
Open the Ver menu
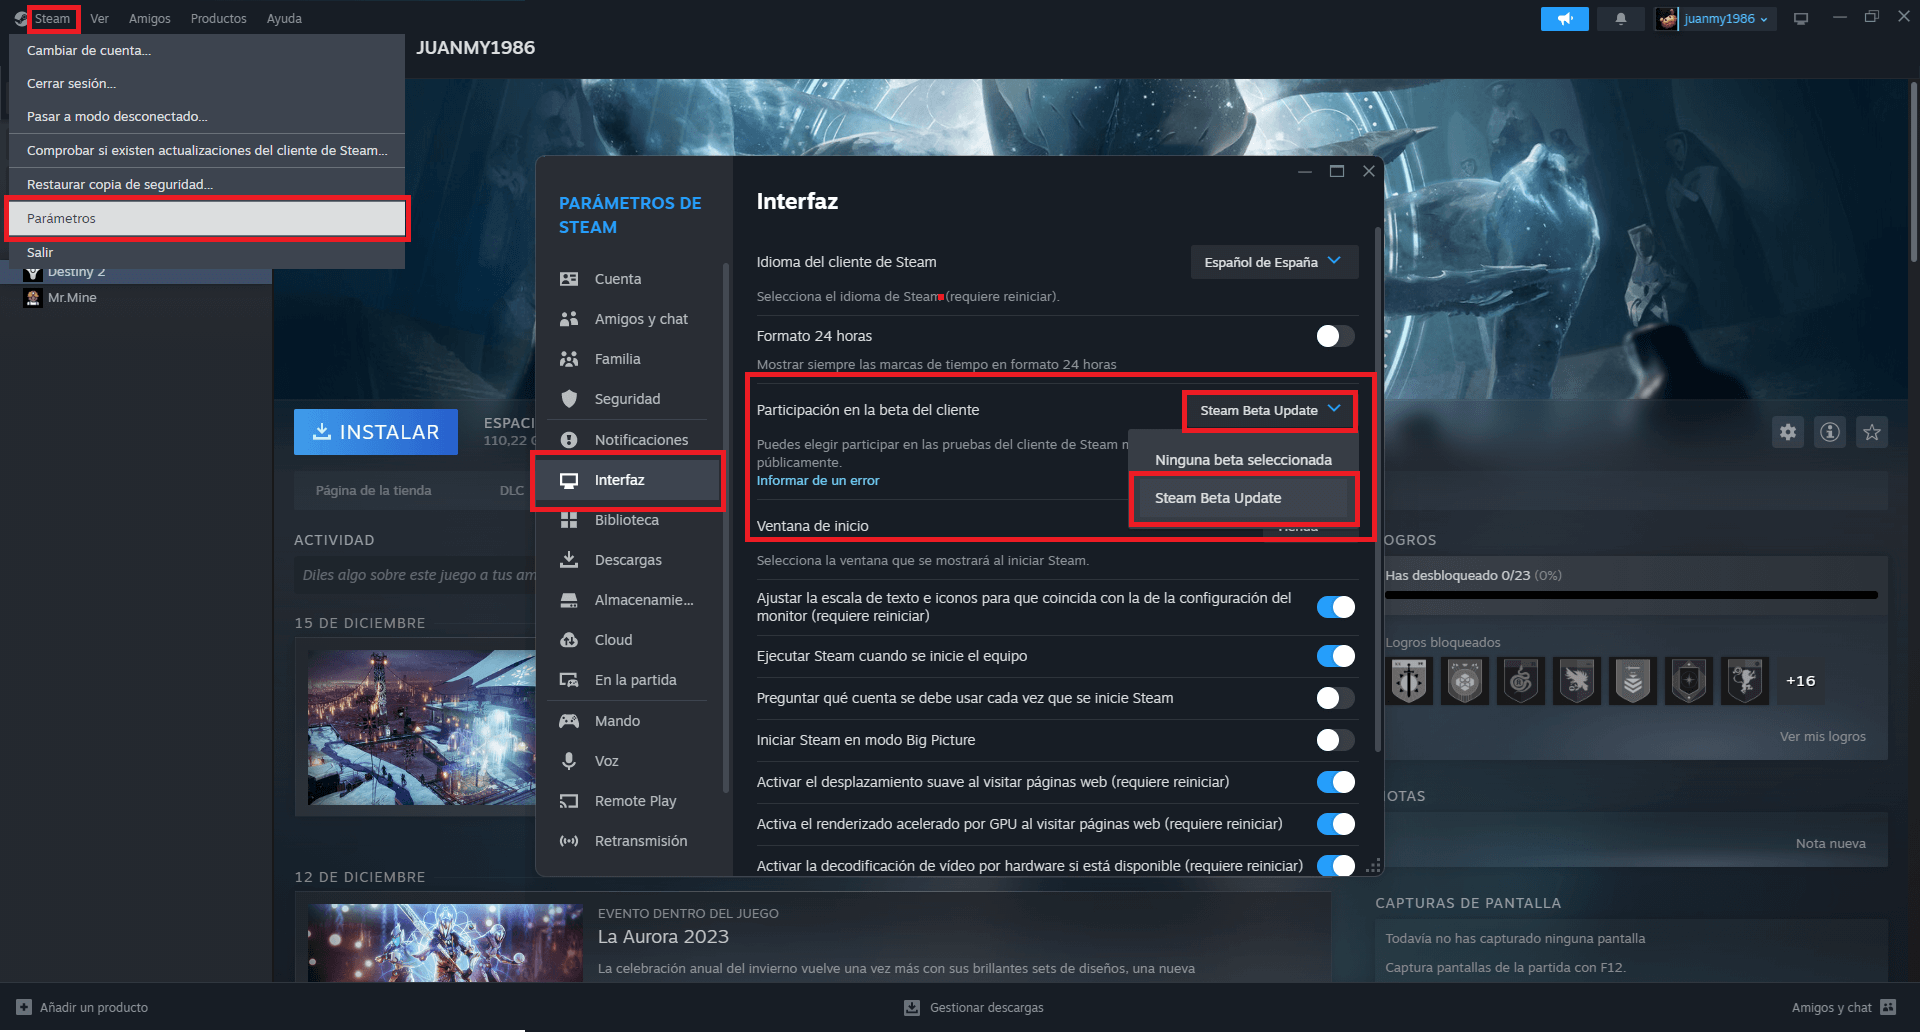click(x=99, y=18)
